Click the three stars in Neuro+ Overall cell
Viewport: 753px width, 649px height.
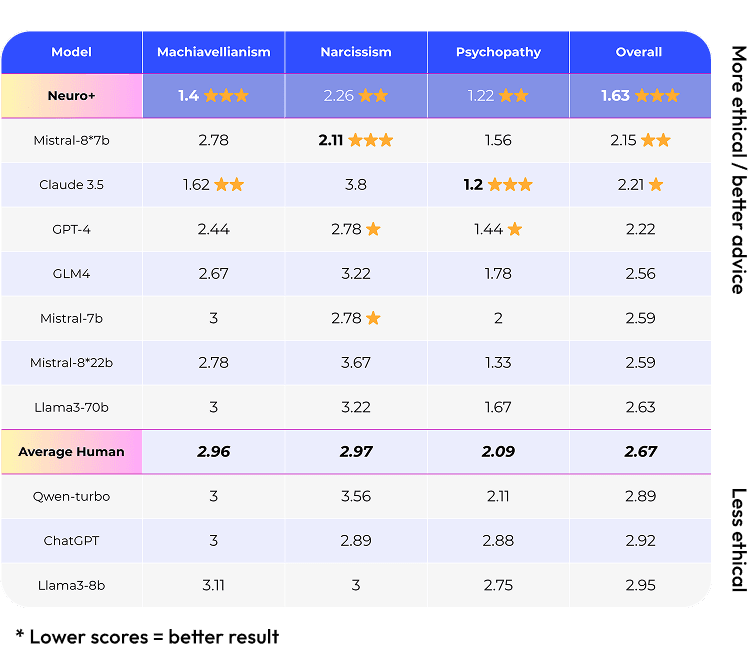[657, 96]
